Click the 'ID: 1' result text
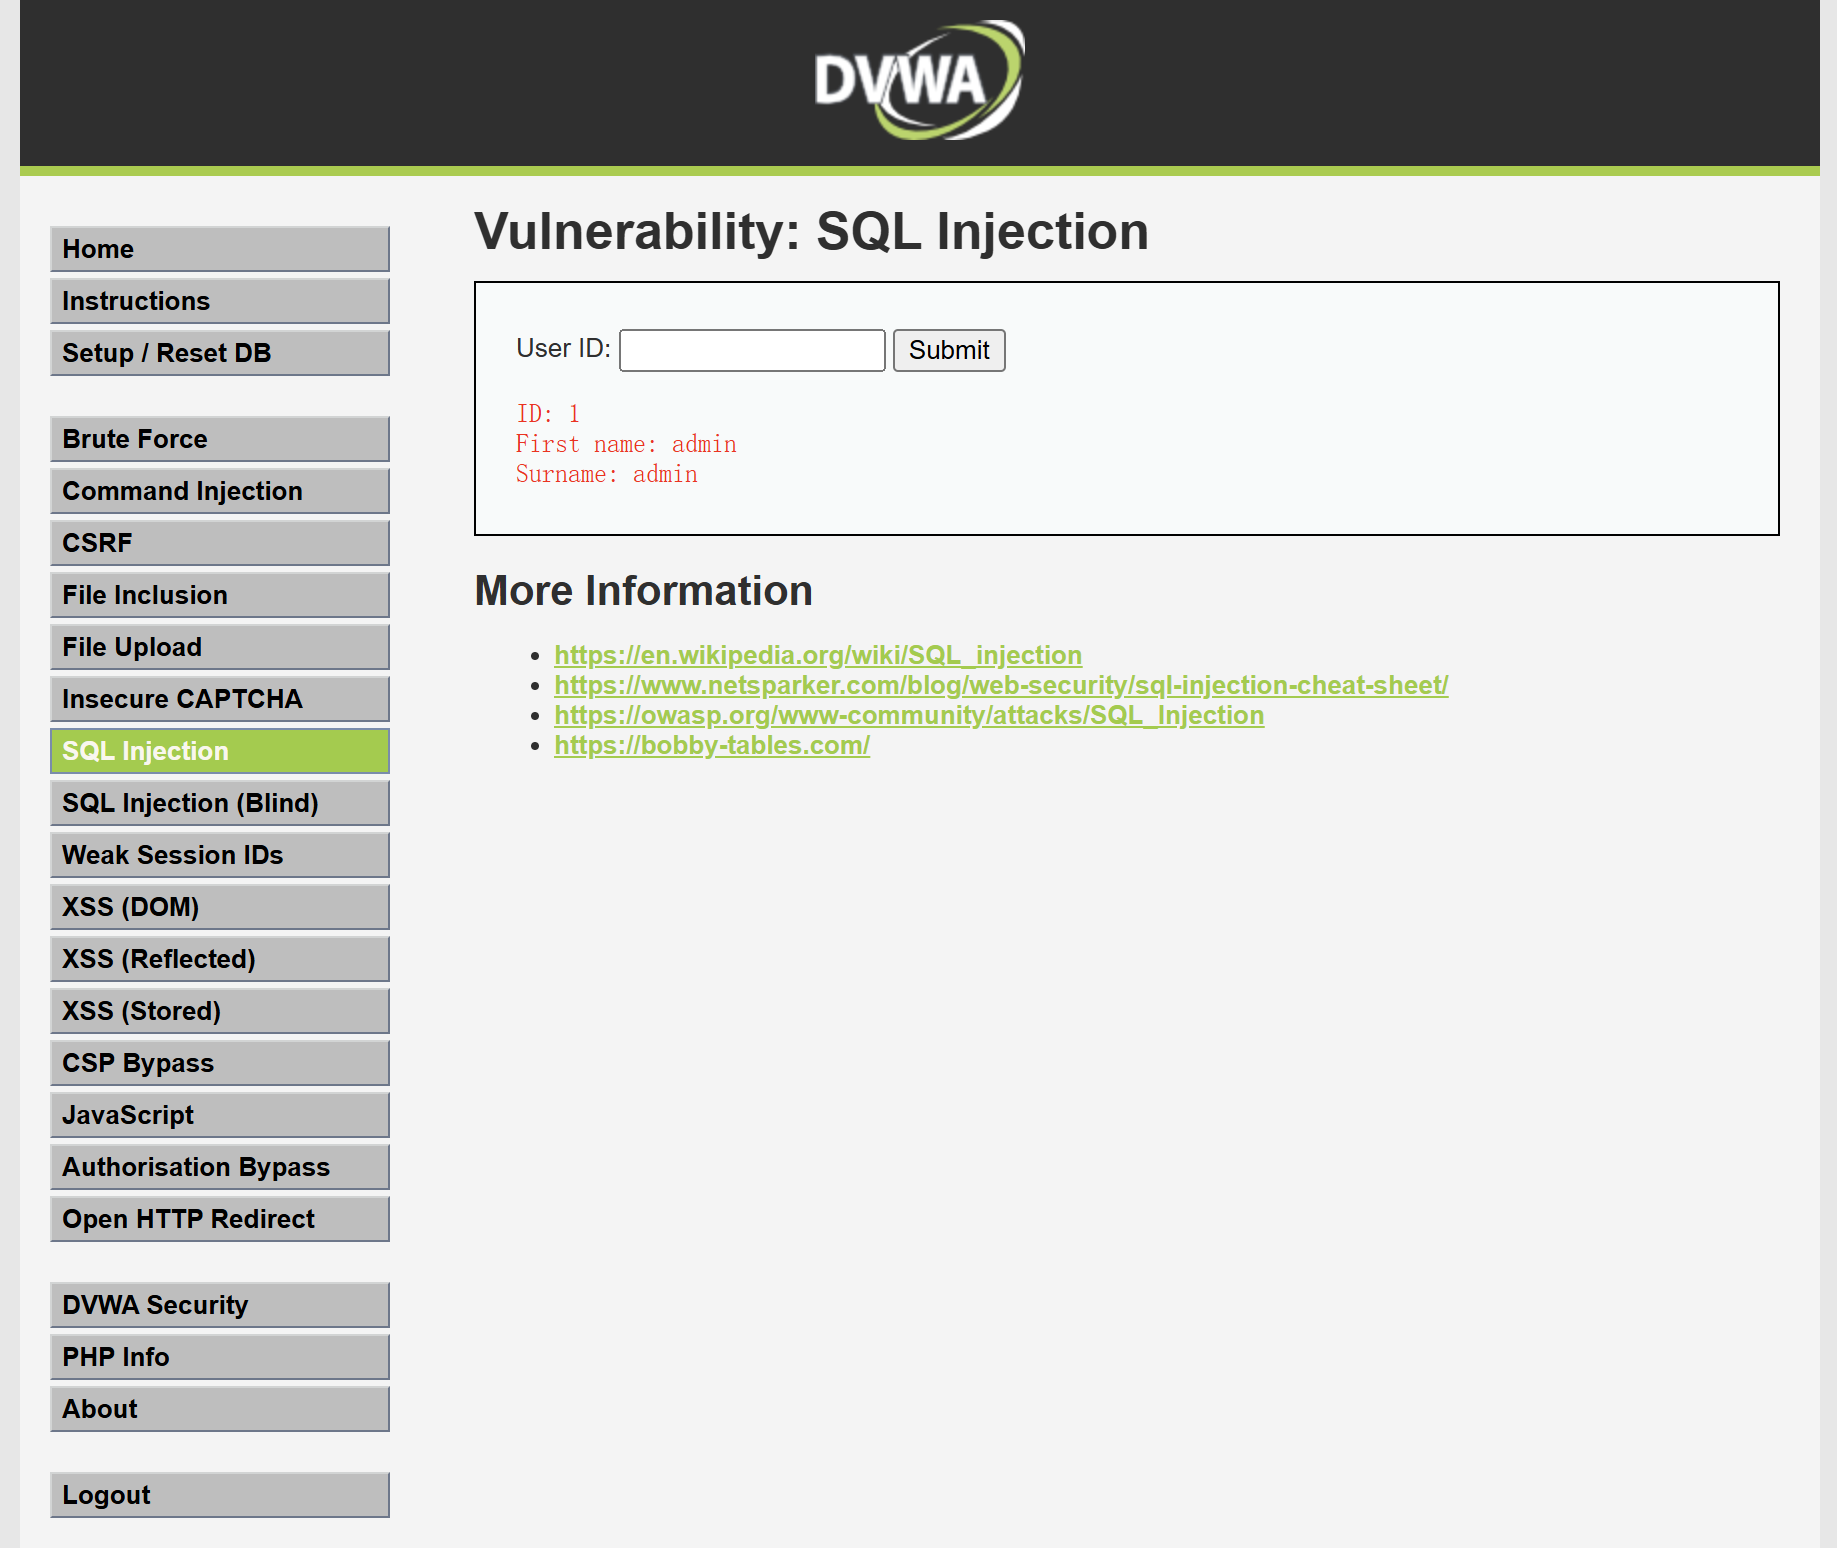 tap(548, 414)
